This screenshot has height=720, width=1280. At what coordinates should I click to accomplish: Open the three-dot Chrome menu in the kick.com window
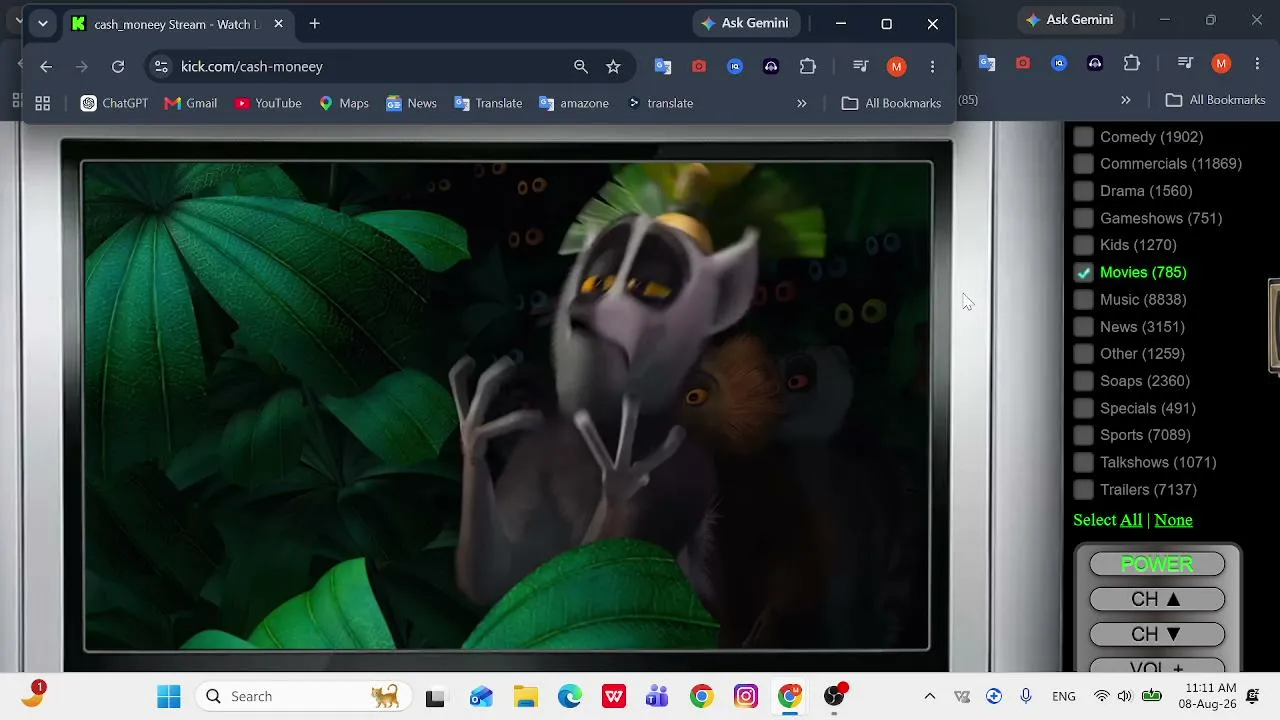click(932, 67)
